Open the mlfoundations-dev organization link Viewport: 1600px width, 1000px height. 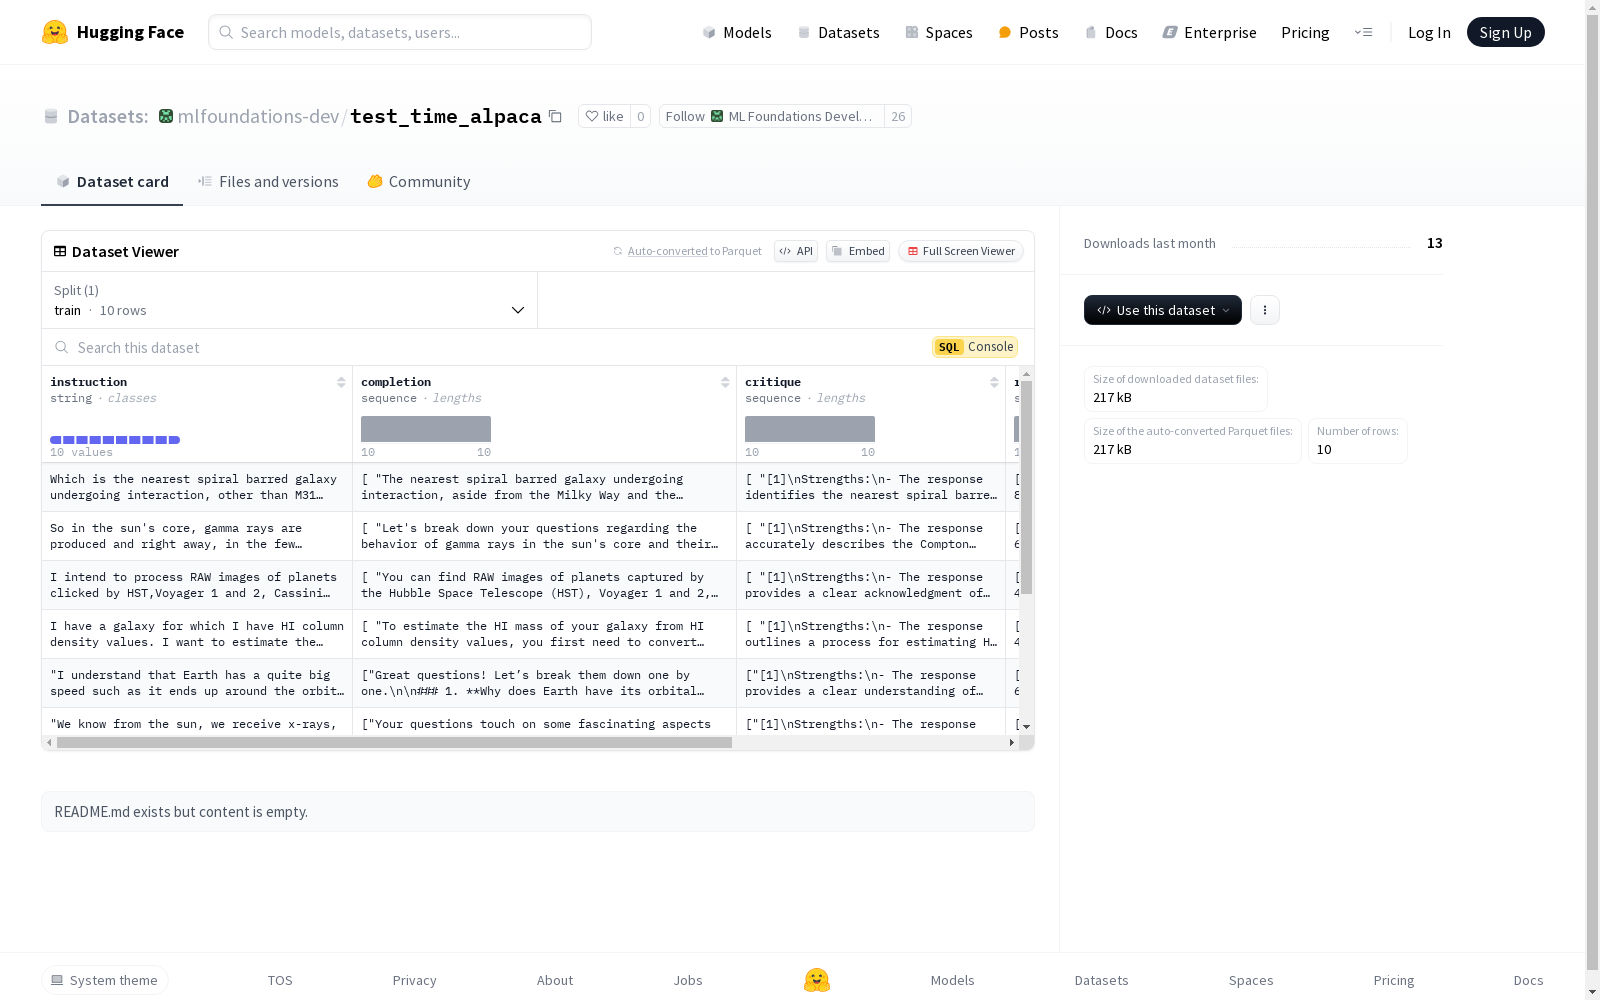(258, 116)
